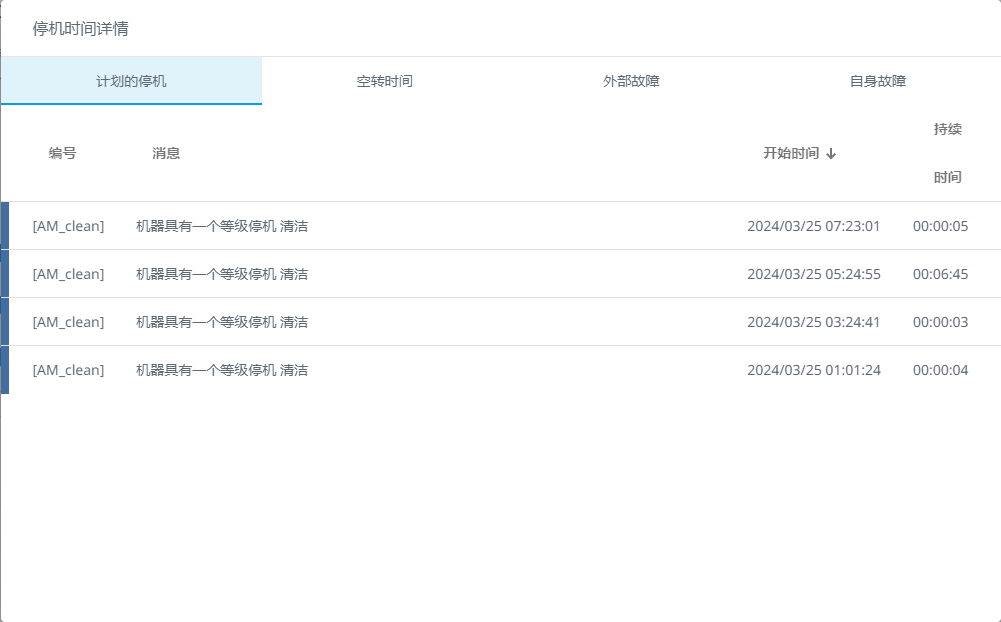Click the blue indicator of the 05:24:55 row
Screen dimensions: 1001x622
pyautogui.click(x=5, y=273)
